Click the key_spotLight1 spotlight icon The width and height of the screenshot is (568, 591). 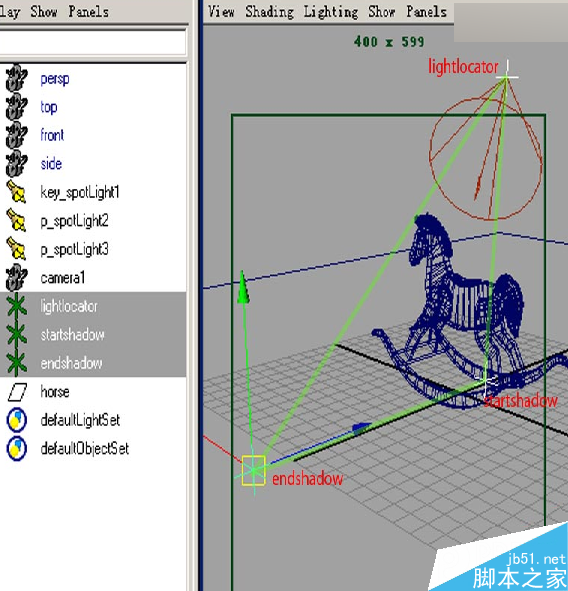click(x=16, y=192)
